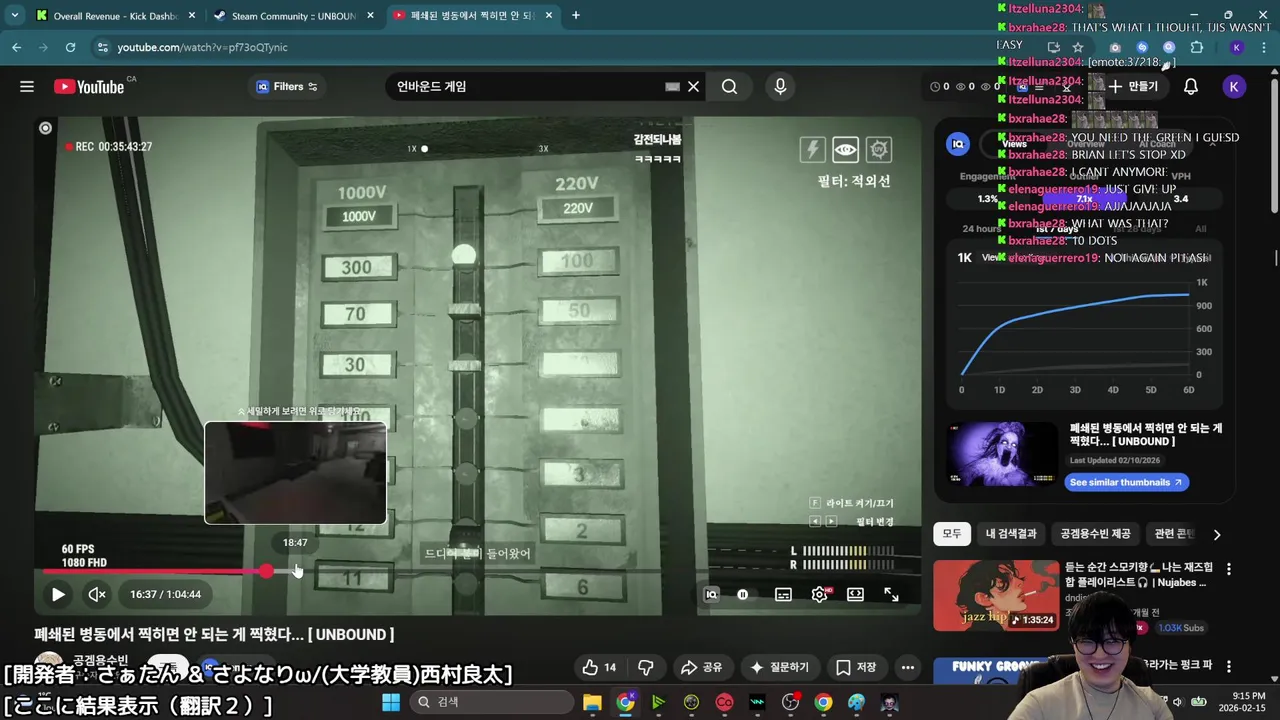1280x720 pixels.
Task: Clear the search box text
Action: 693,87
